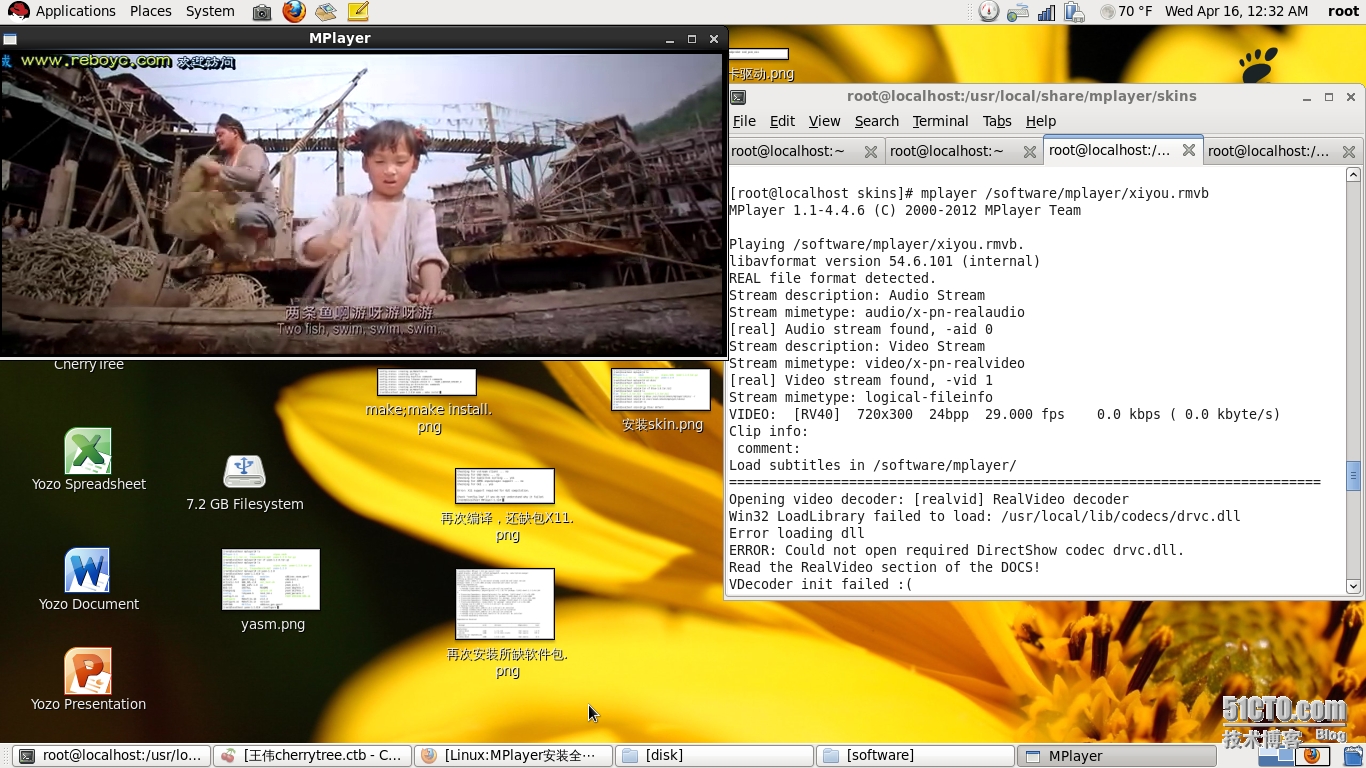Open the calendar from the date and time
The width and height of the screenshot is (1366, 768).
[1236, 11]
